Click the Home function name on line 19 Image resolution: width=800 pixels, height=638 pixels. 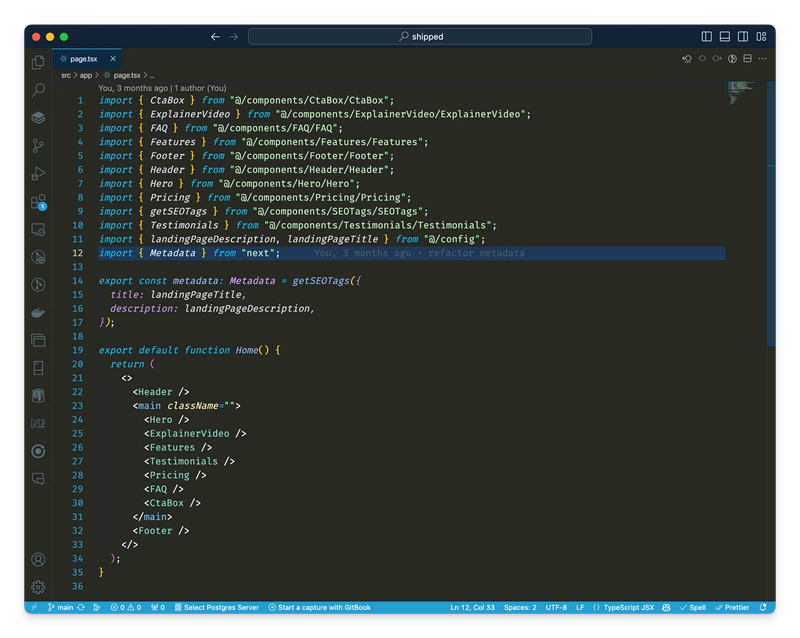246,350
